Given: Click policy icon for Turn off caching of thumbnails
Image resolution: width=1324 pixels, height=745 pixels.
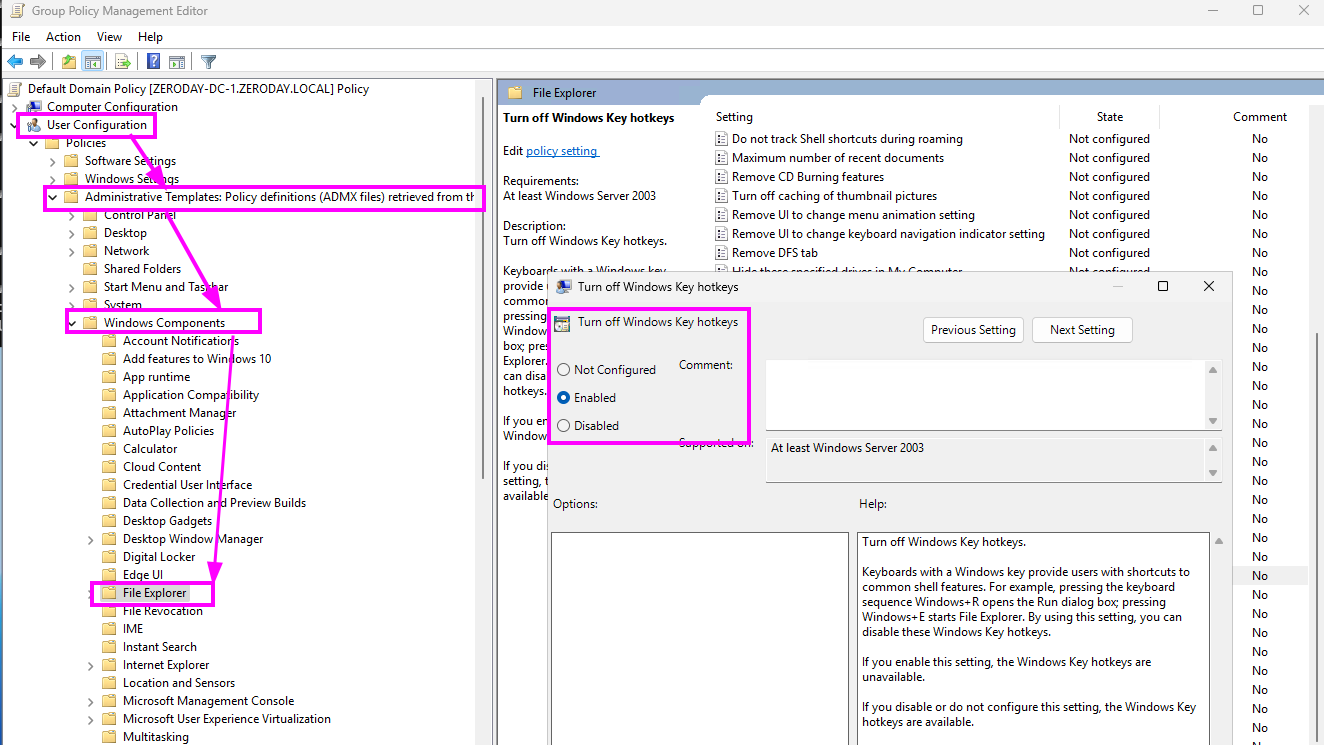Looking at the screenshot, I should pyautogui.click(x=721, y=196).
